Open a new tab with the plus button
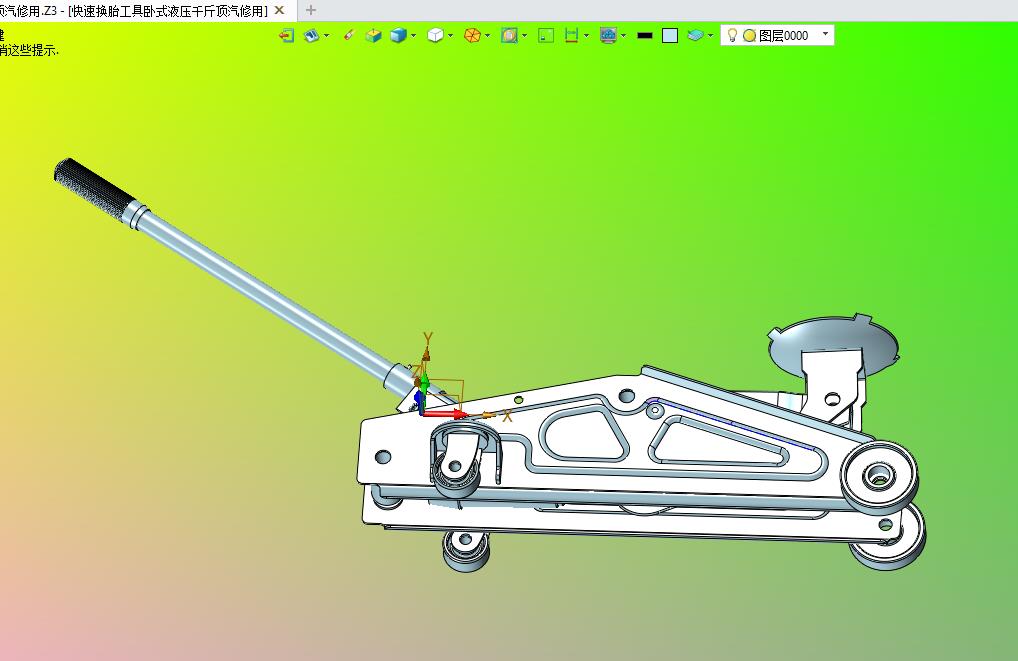The image size is (1018, 661). [x=310, y=10]
